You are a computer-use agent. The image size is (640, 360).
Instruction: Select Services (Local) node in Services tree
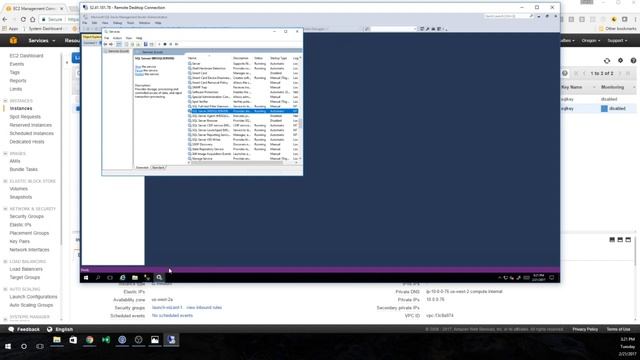click(117, 51)
